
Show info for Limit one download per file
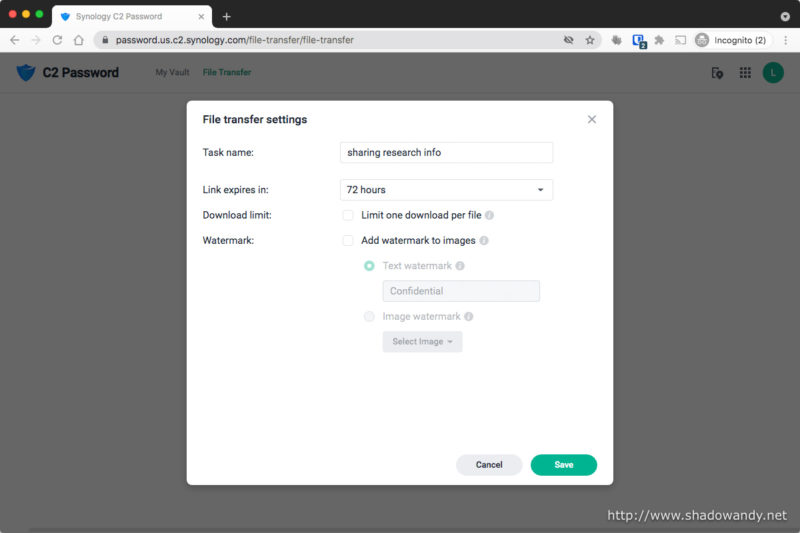click(x=489, y=215)
